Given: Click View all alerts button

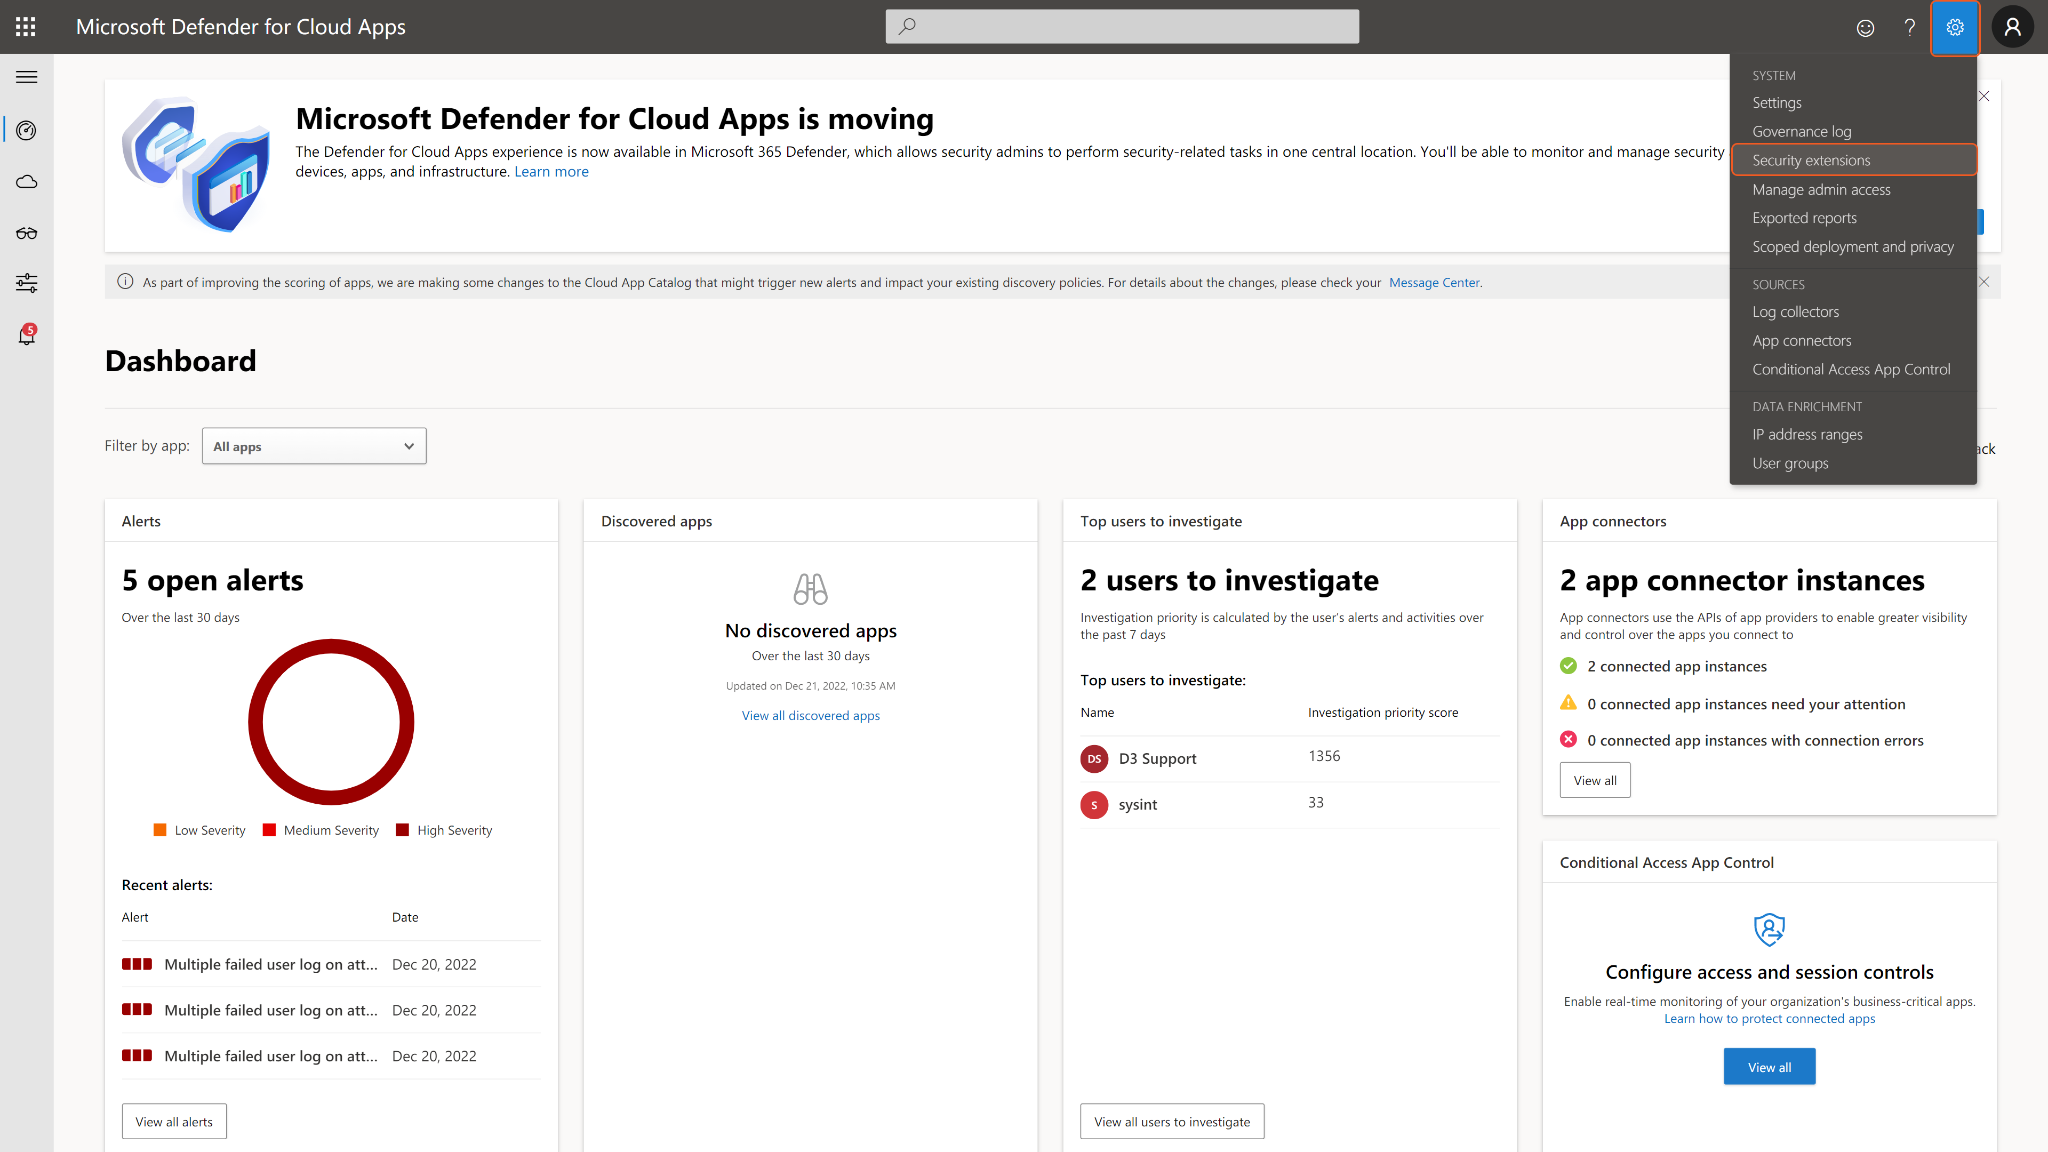Looking at the screenshot, I should (x=174, y=1121).
